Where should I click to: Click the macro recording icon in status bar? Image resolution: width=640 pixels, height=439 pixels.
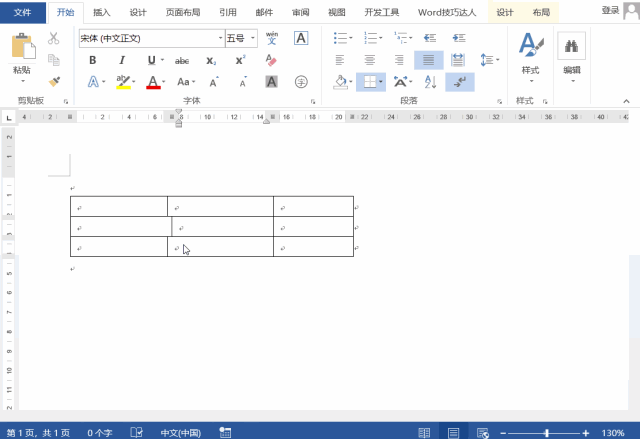click(x=225, y=432)
